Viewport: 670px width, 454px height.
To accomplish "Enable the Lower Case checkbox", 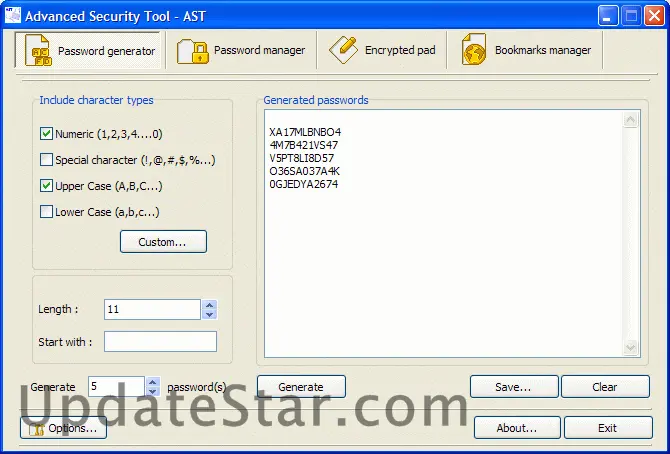I will pyautogui.click(x=46, y=212).
